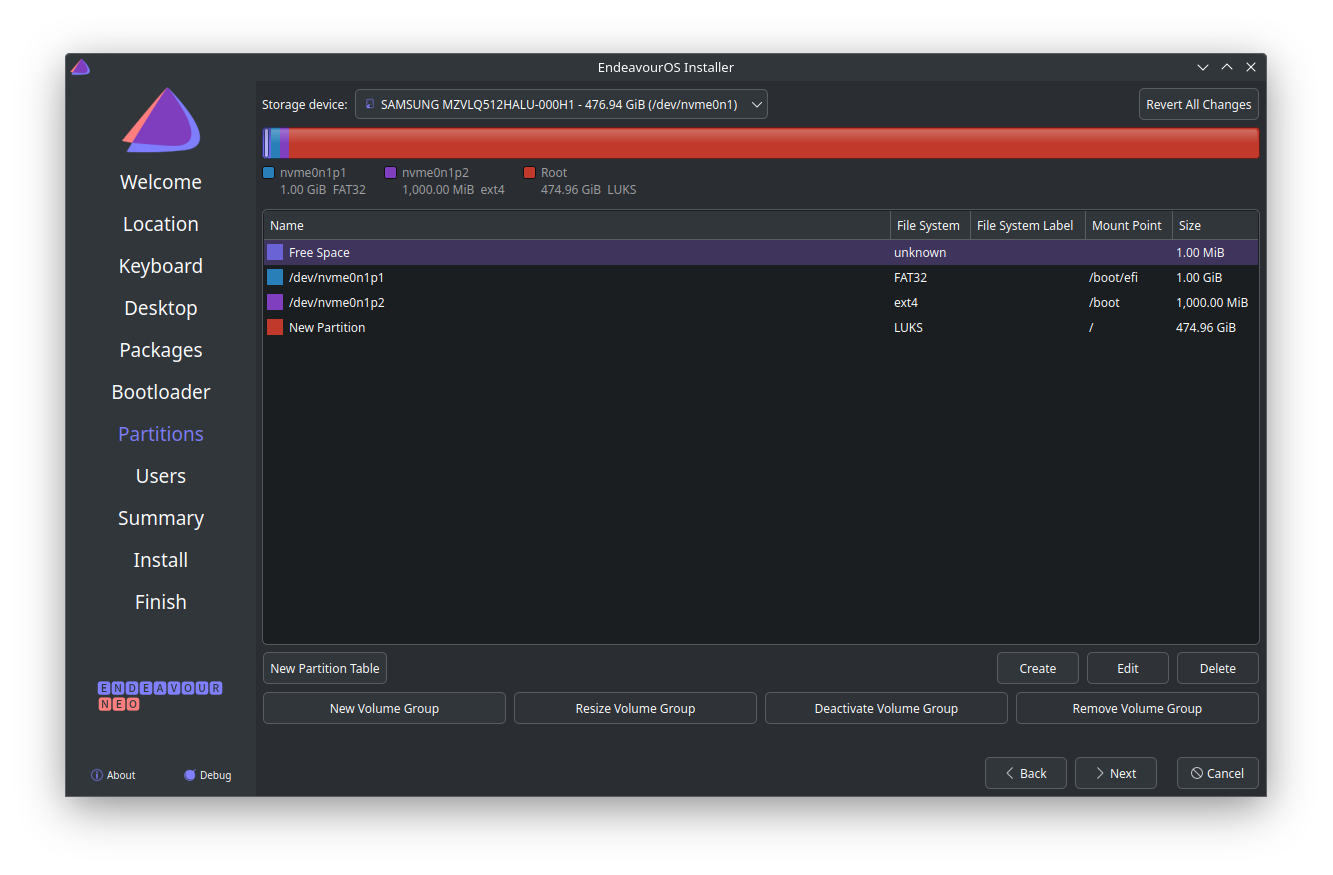
Task: Sort by Size column header
Action: (1215, 225)
